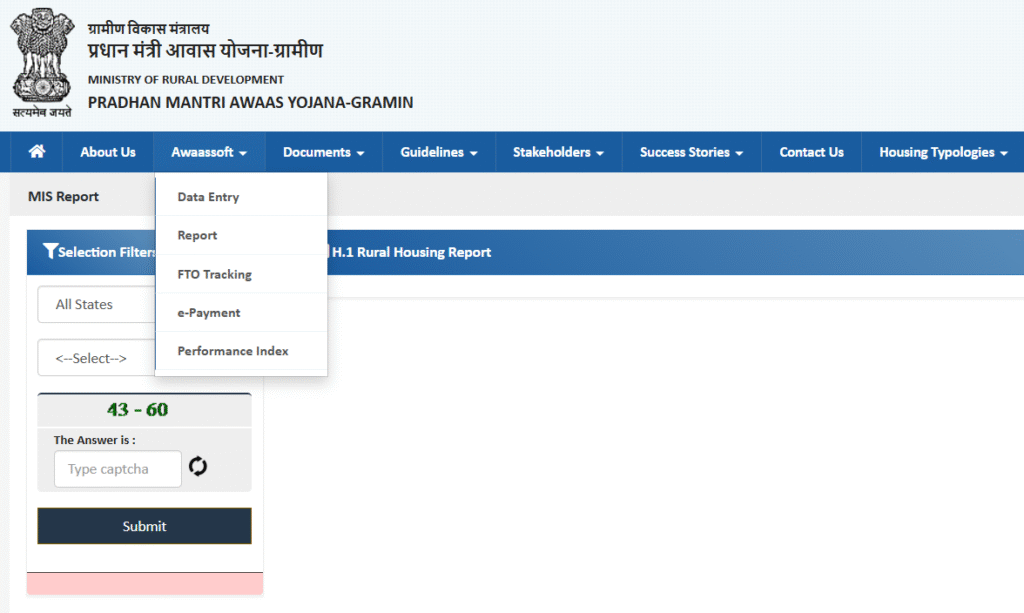Select Data Entry from Awaassoft menu
1024x613 pixels.
241,196
